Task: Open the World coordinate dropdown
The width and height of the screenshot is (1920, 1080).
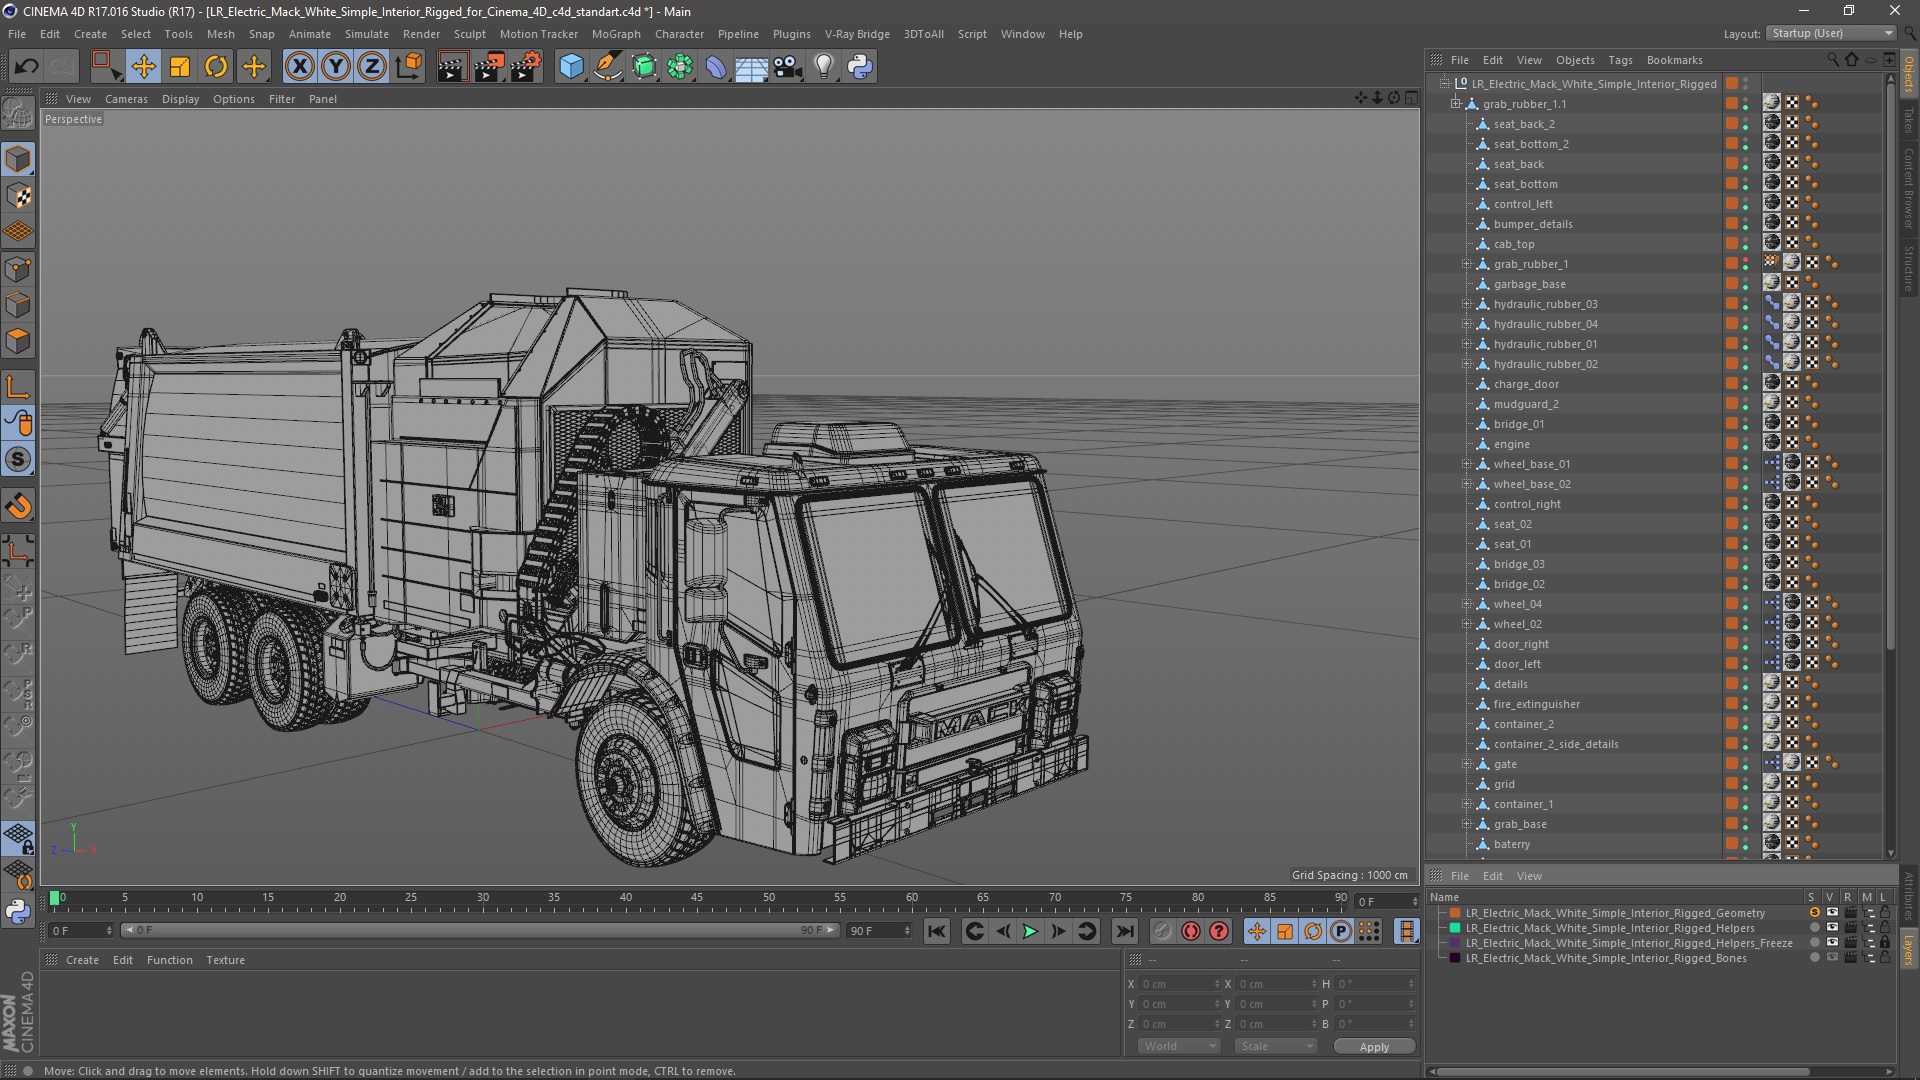Action: point(1179,1046)
